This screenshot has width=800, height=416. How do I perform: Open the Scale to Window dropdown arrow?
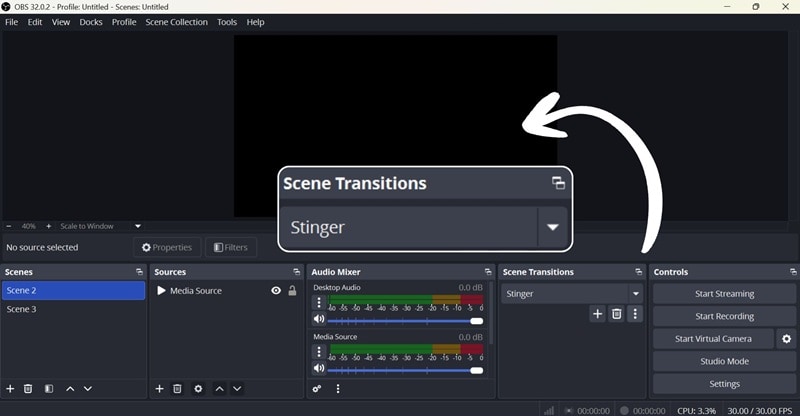click(138, 226)
